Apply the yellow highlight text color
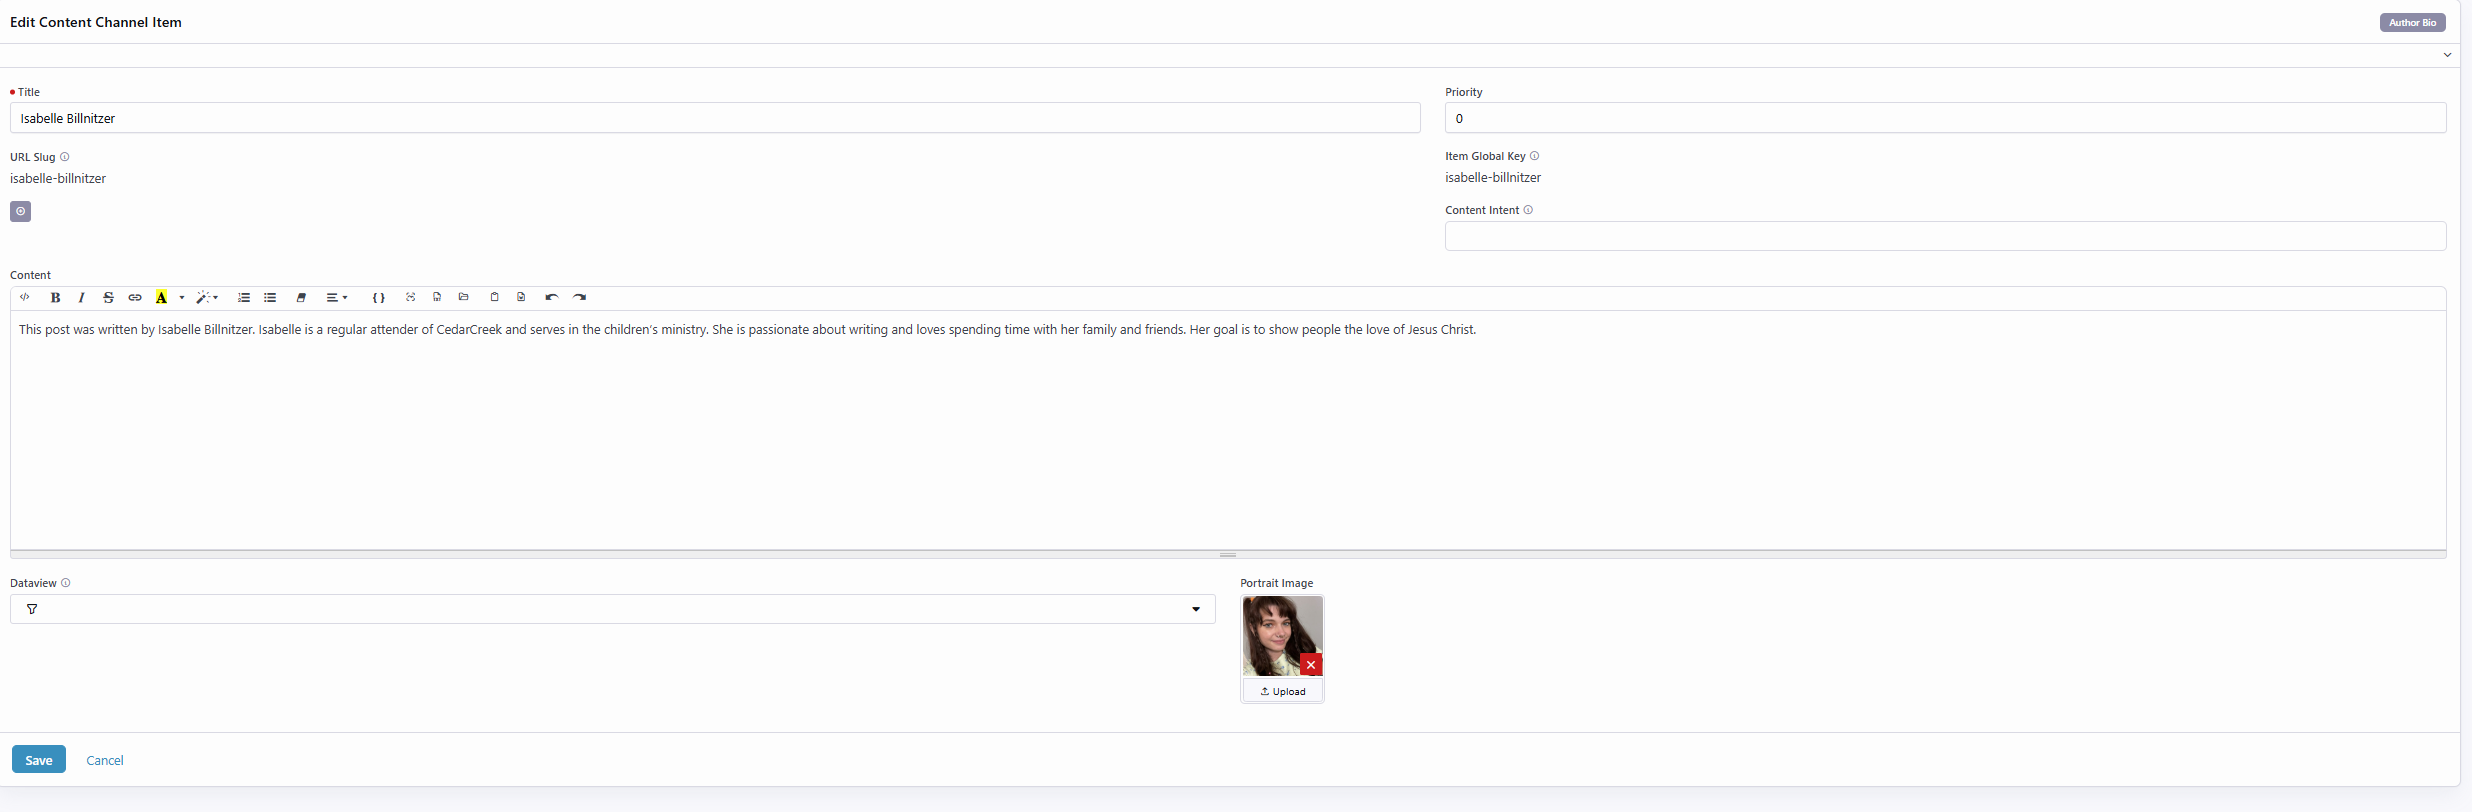2472x812 pixels. tap(161, 297)
